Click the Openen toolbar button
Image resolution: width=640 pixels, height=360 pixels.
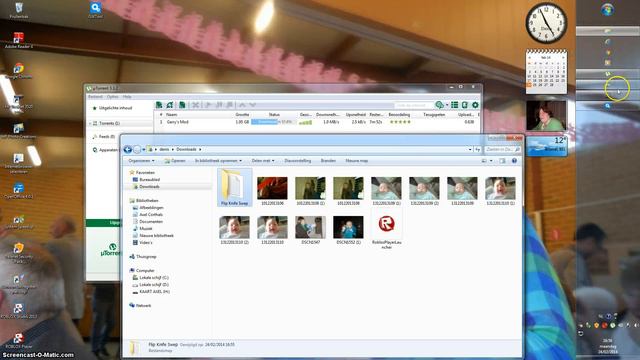(175, 161)
